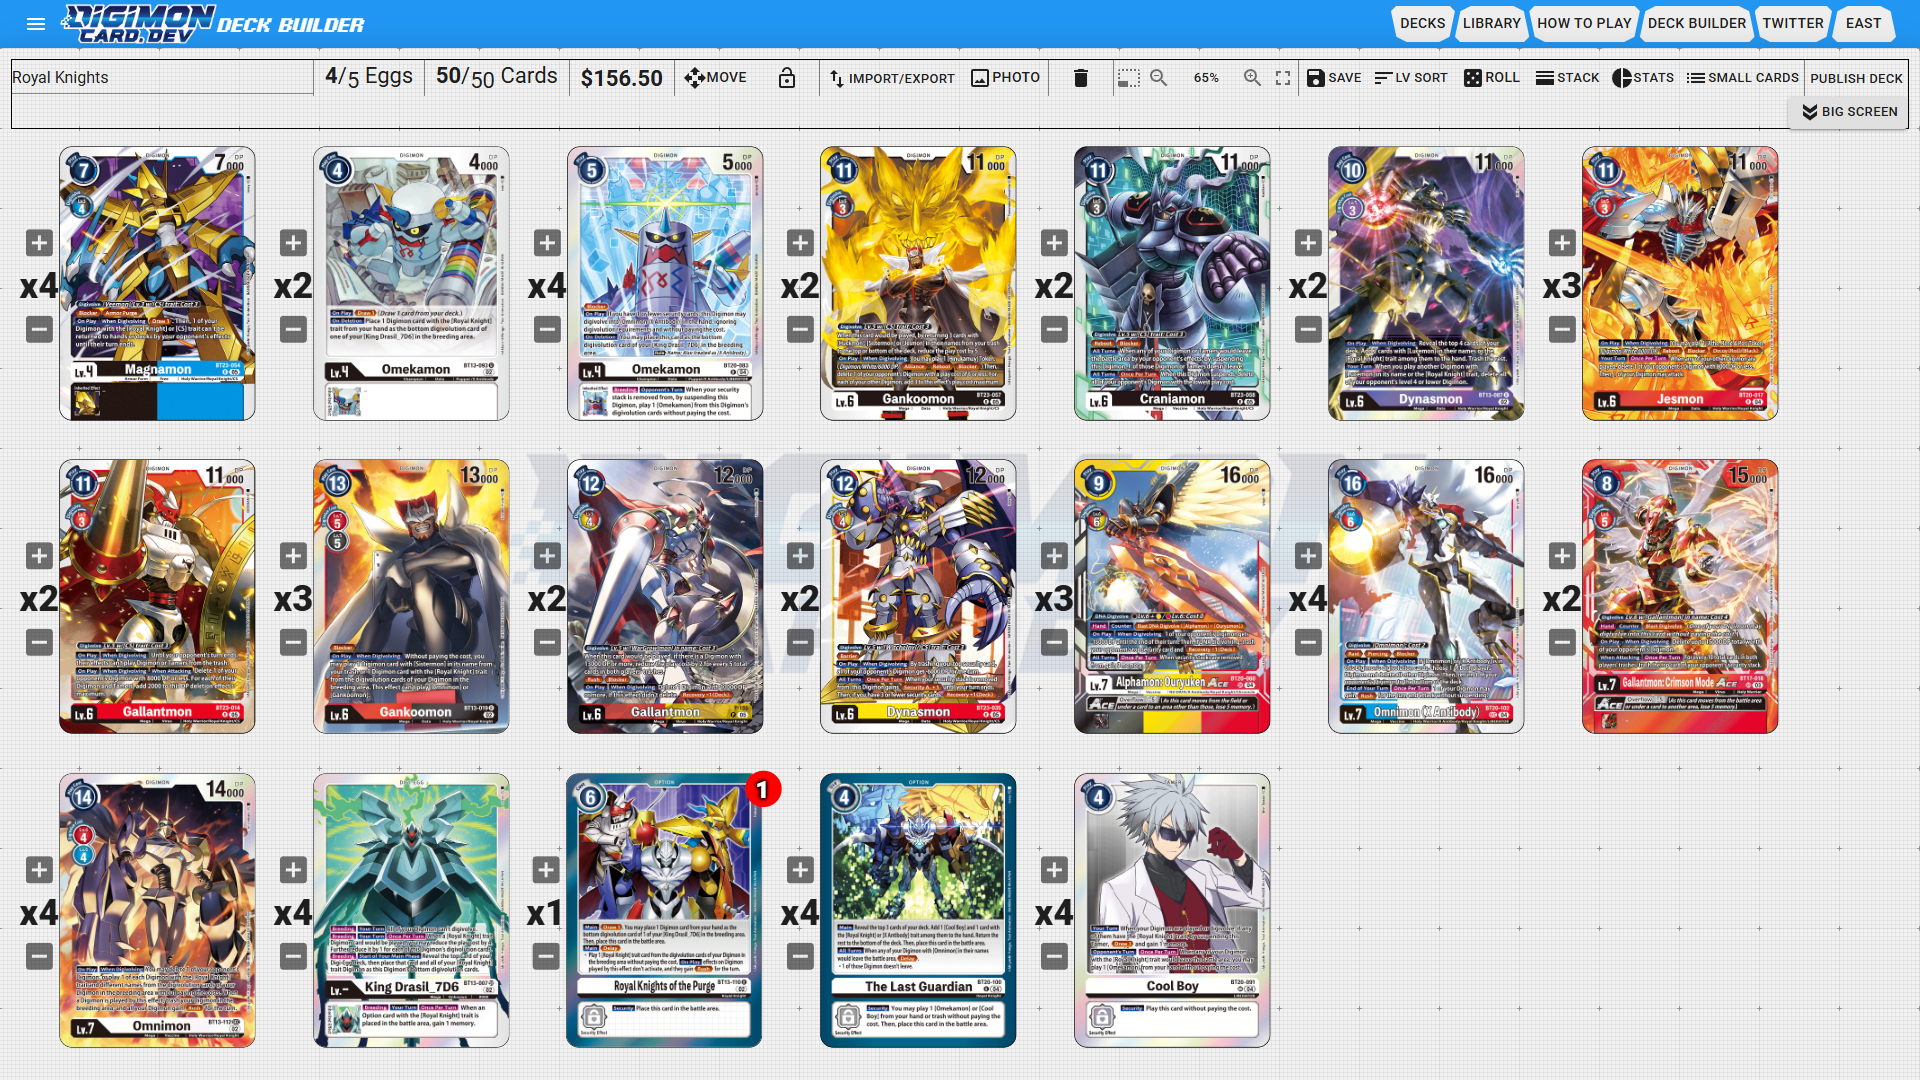Go to HOW TO PLAY tab
Image resolution: width=1920 pixels, height=1080 pixels.
point(1583,23)
